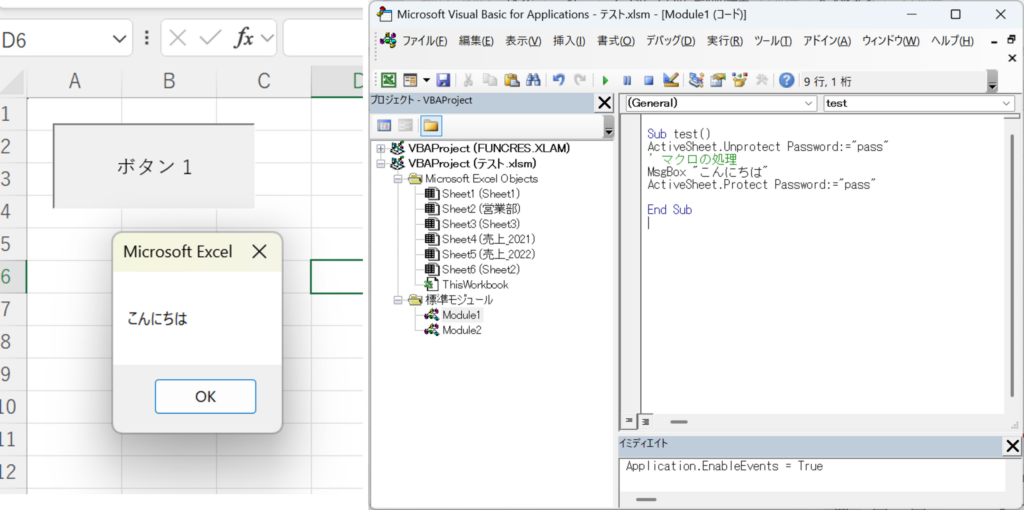Viewport: 1024px width, 510px height.
Task: Switch to Procedure View button in code pane
Action: [630, 422]
